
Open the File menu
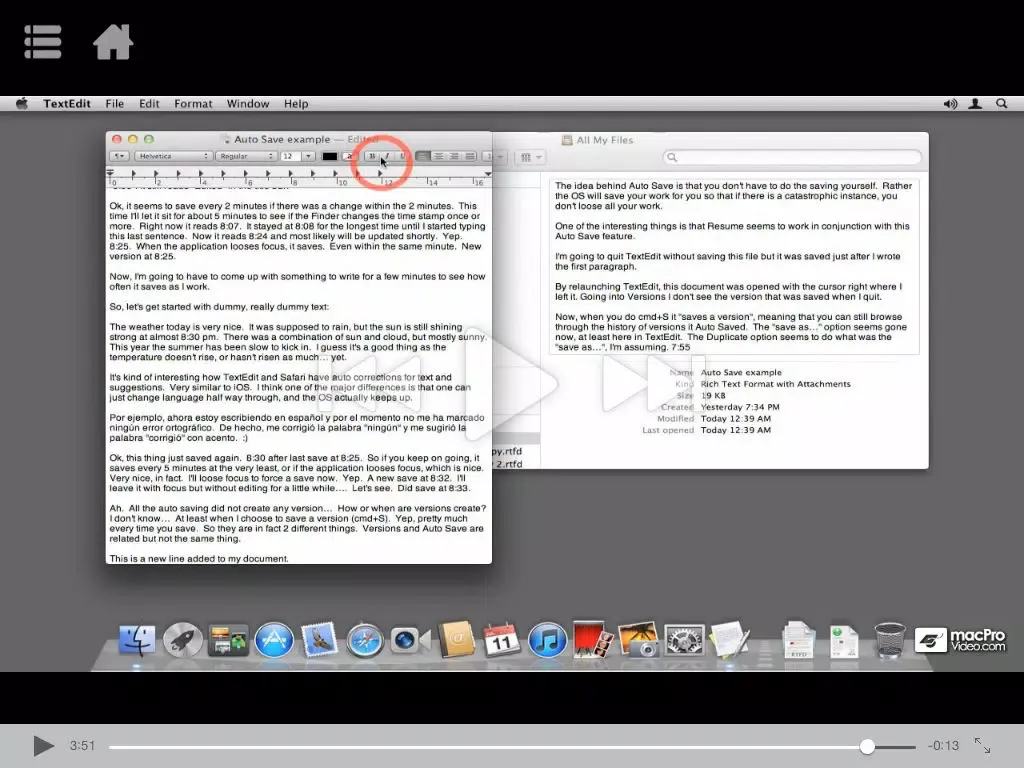tap(114, 103)
